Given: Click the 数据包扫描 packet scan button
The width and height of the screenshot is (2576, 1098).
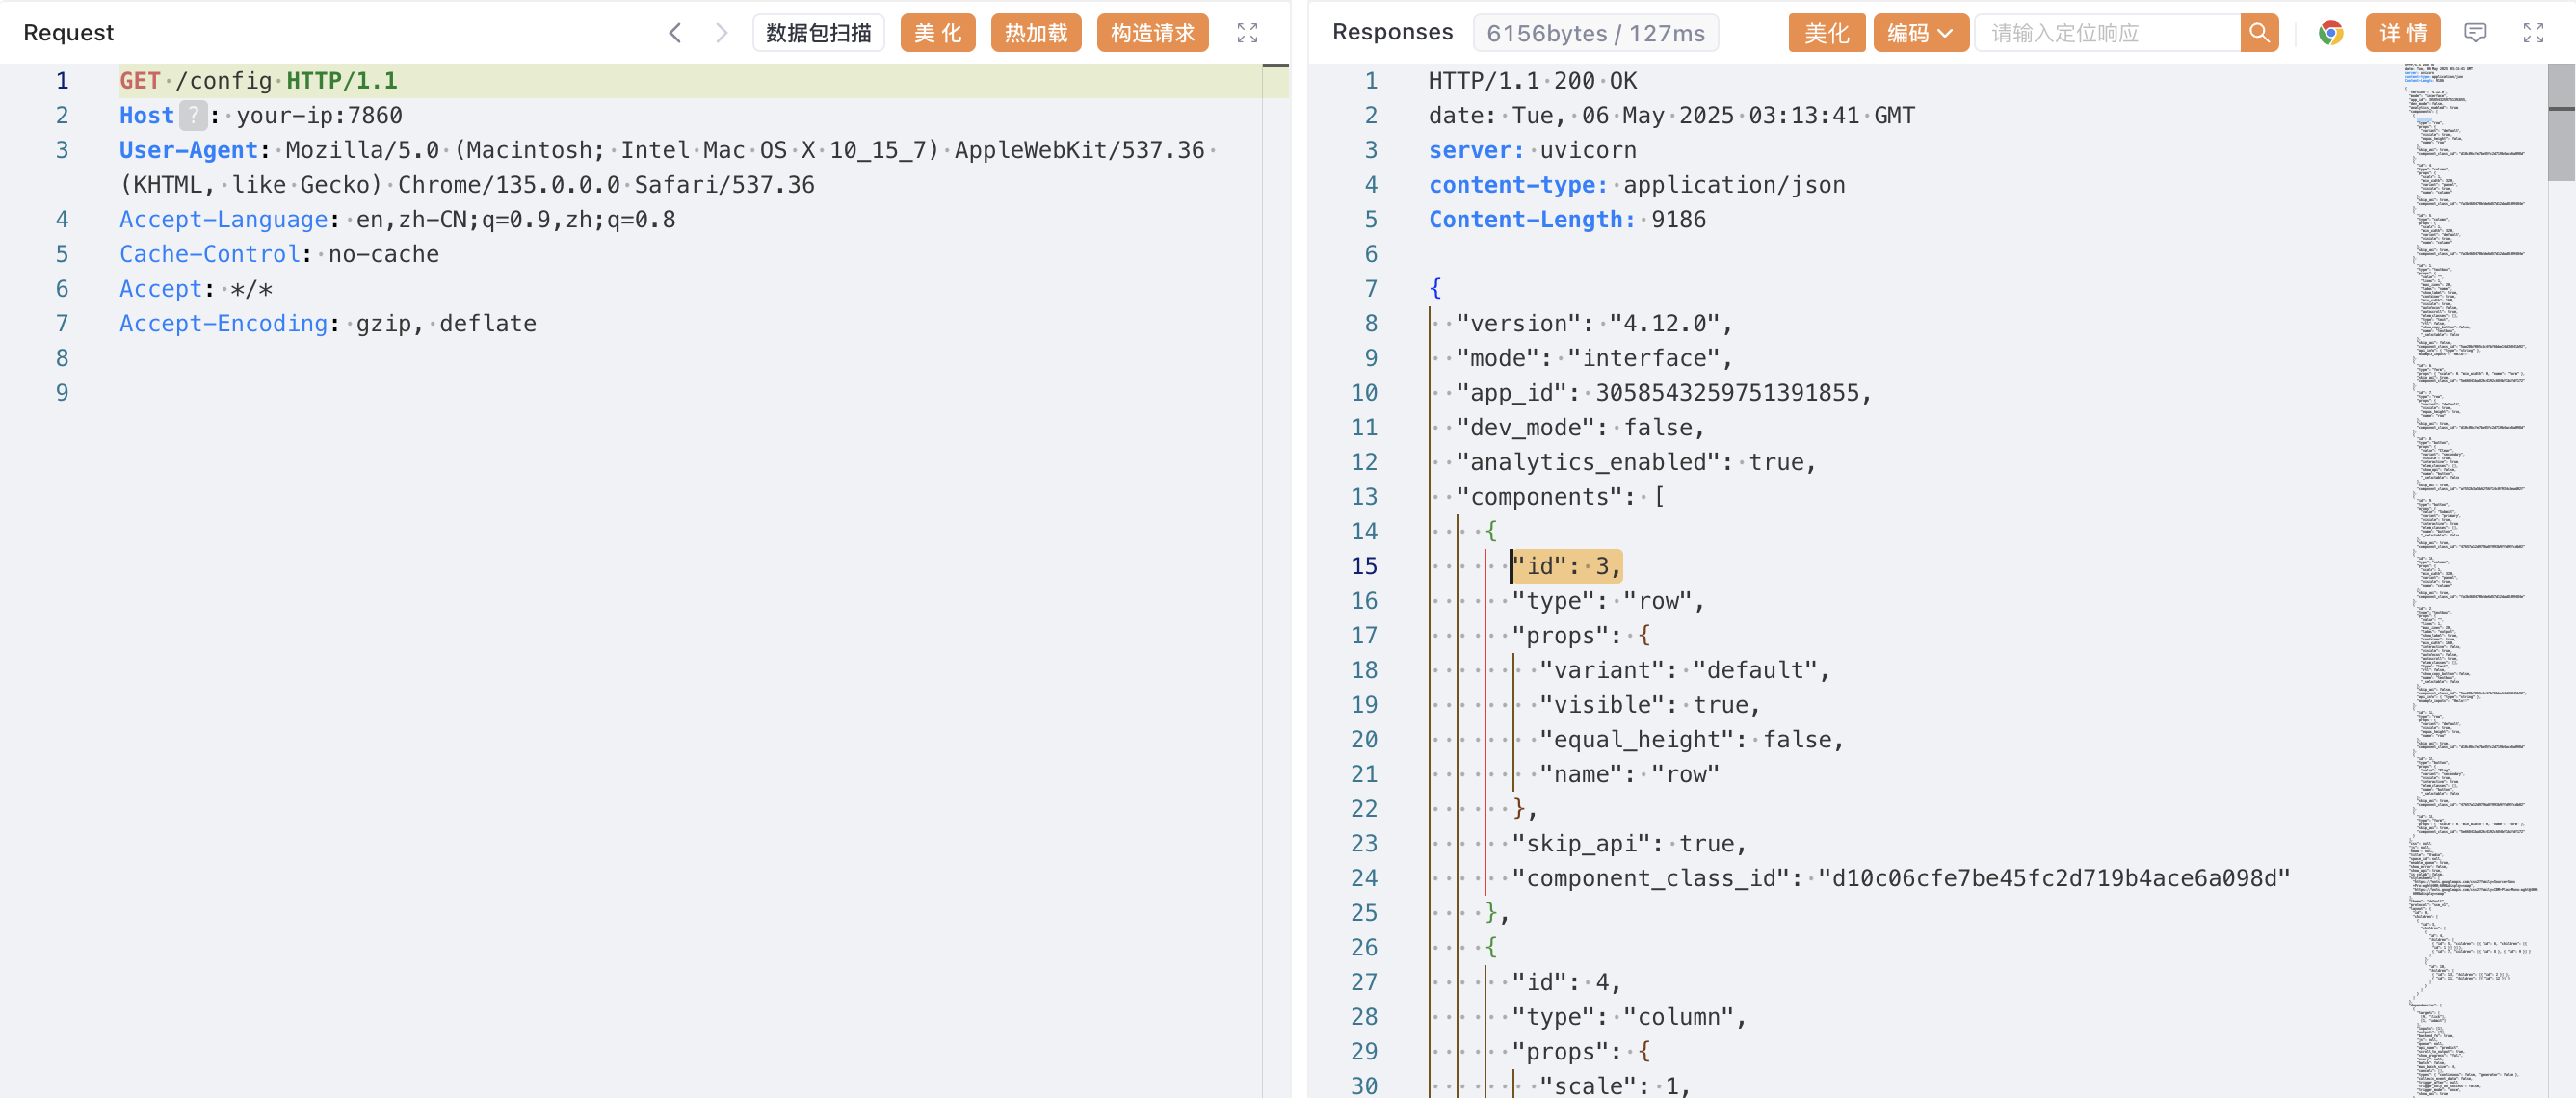Looking at the screenshot, I should coord(818,33).
